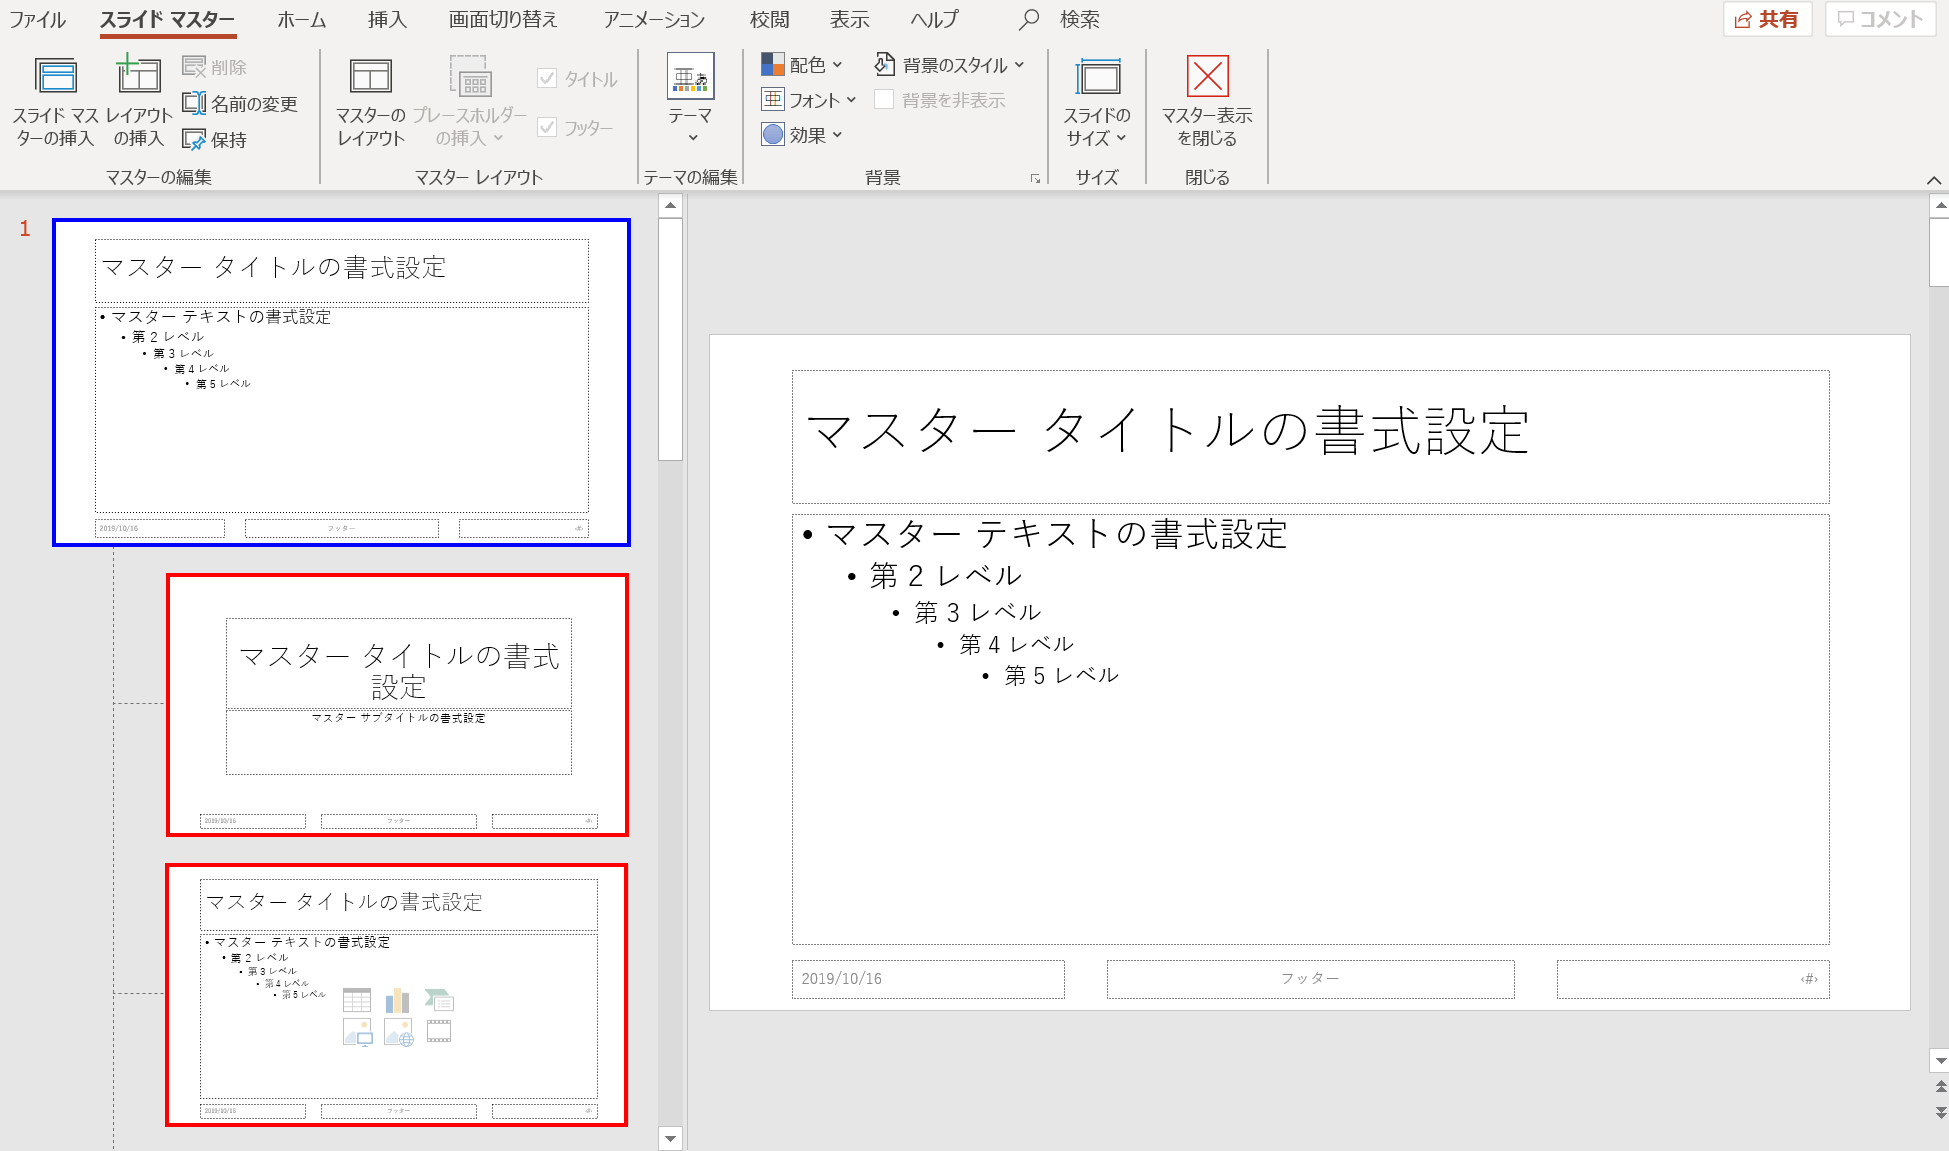The height and width of the screenshot is (1151, 1949).
Task: Open the Help (ヘルプ) tab
Action: point(934,19)
